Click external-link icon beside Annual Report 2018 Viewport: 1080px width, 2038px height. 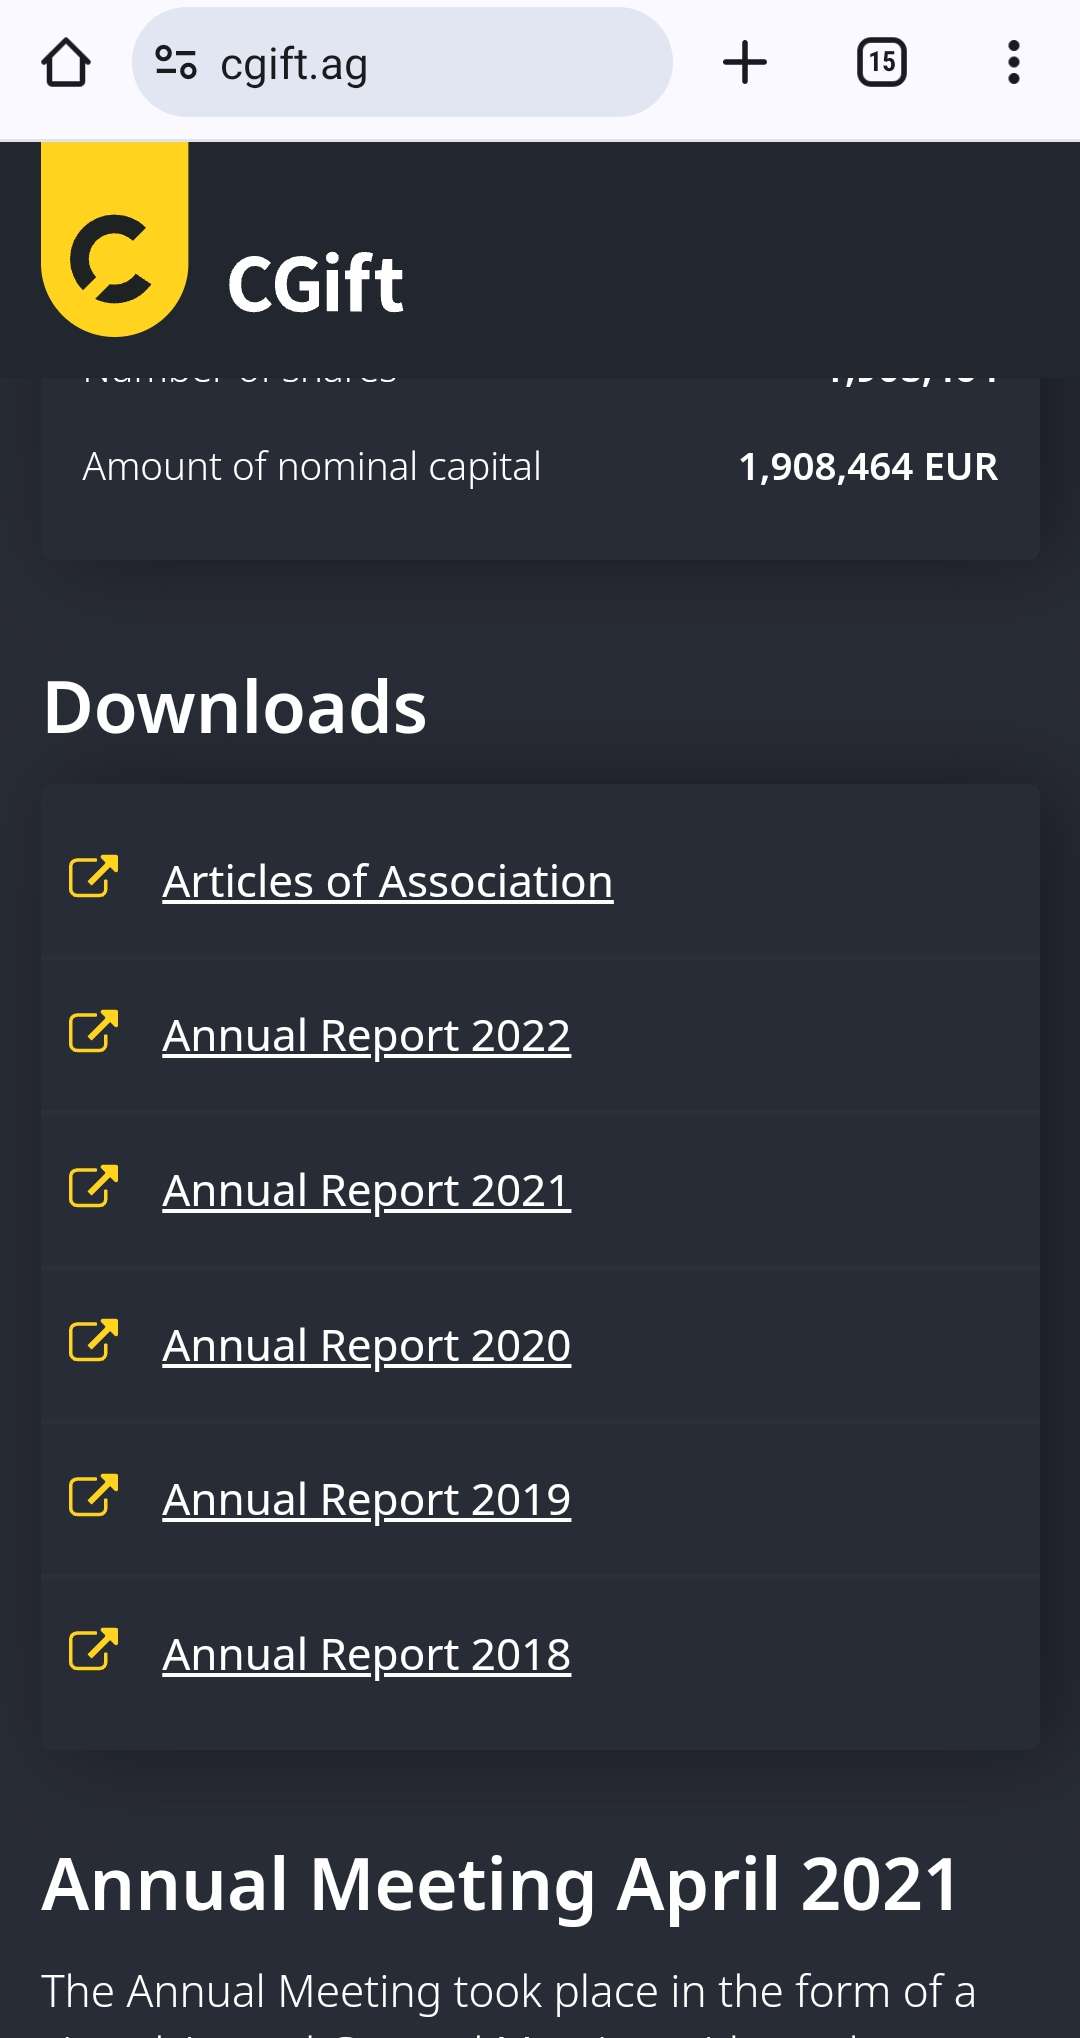click(x=93, y=1650)
